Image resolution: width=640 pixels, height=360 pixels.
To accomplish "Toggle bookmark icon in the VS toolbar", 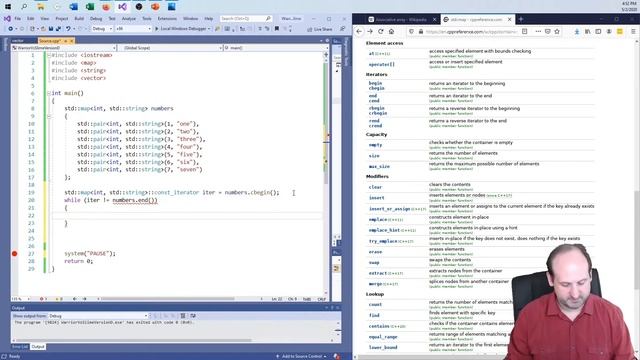I will tap(277, 29).
